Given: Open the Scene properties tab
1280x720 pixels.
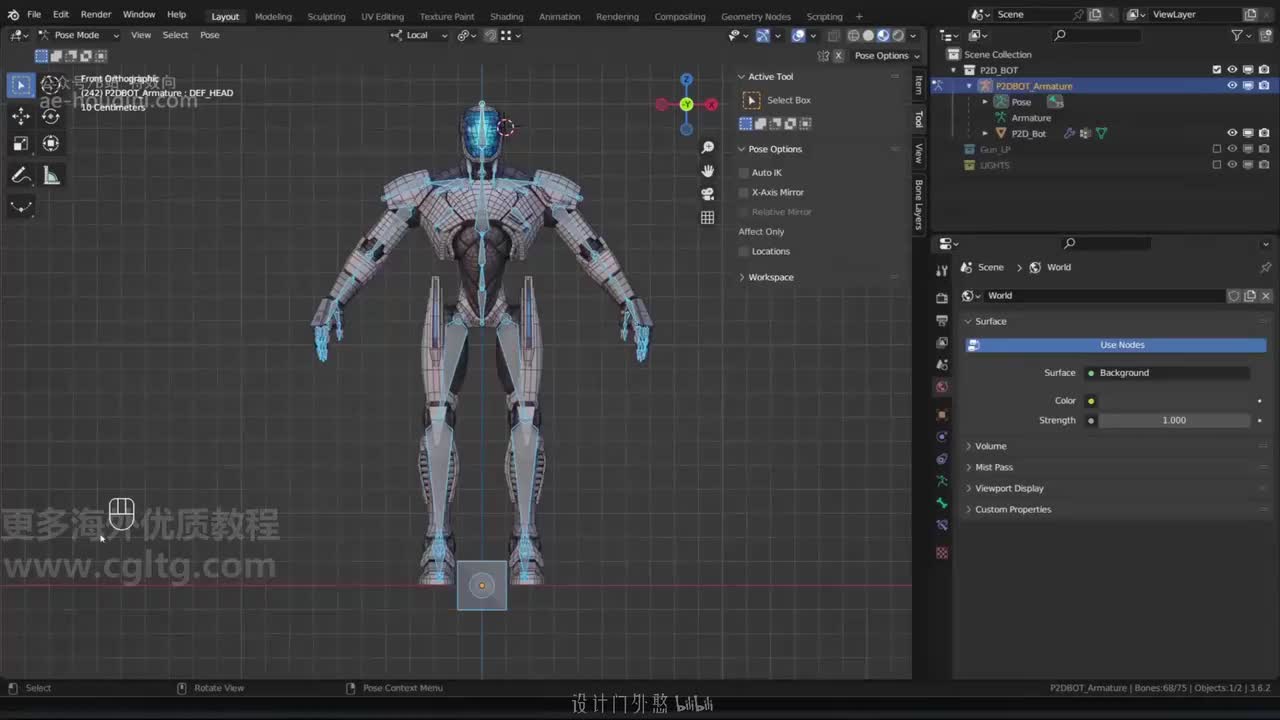Looking at the screenshot, I should pos(942,364).
